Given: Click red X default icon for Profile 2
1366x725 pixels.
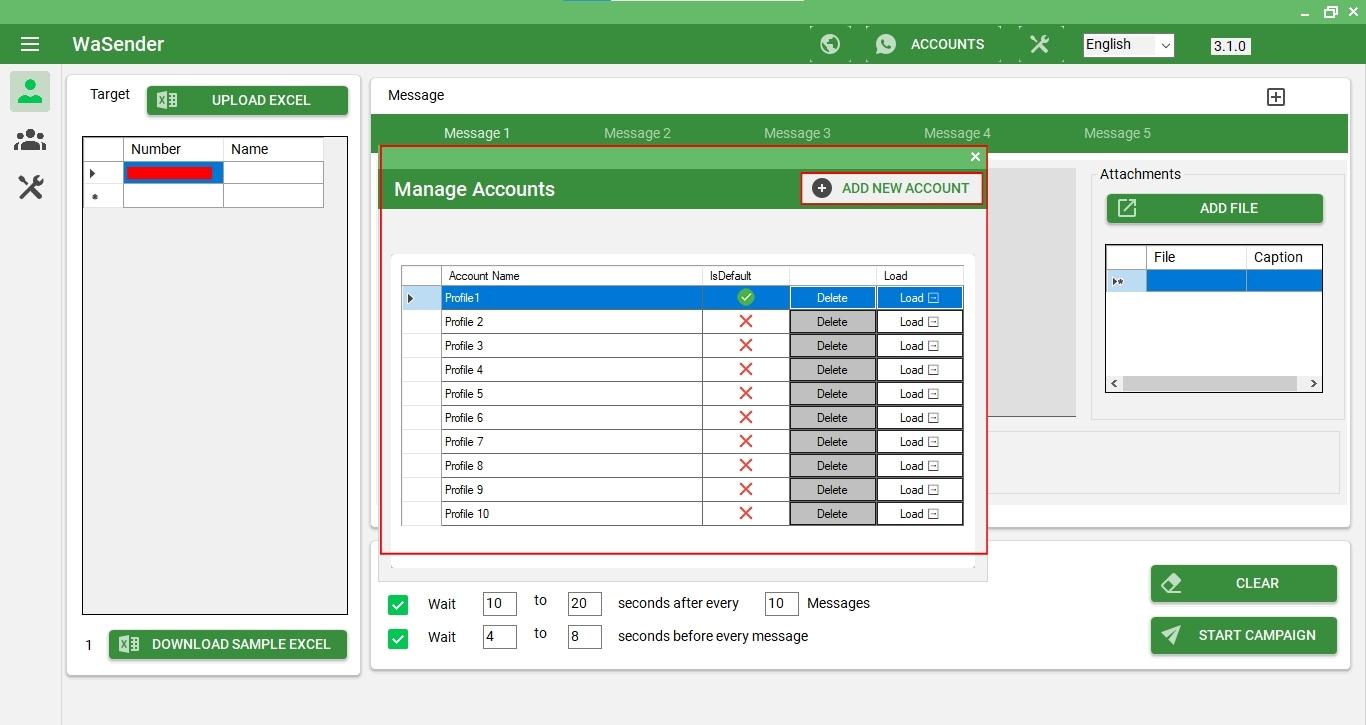Looking at the screenshot, I should click(745, 321).
